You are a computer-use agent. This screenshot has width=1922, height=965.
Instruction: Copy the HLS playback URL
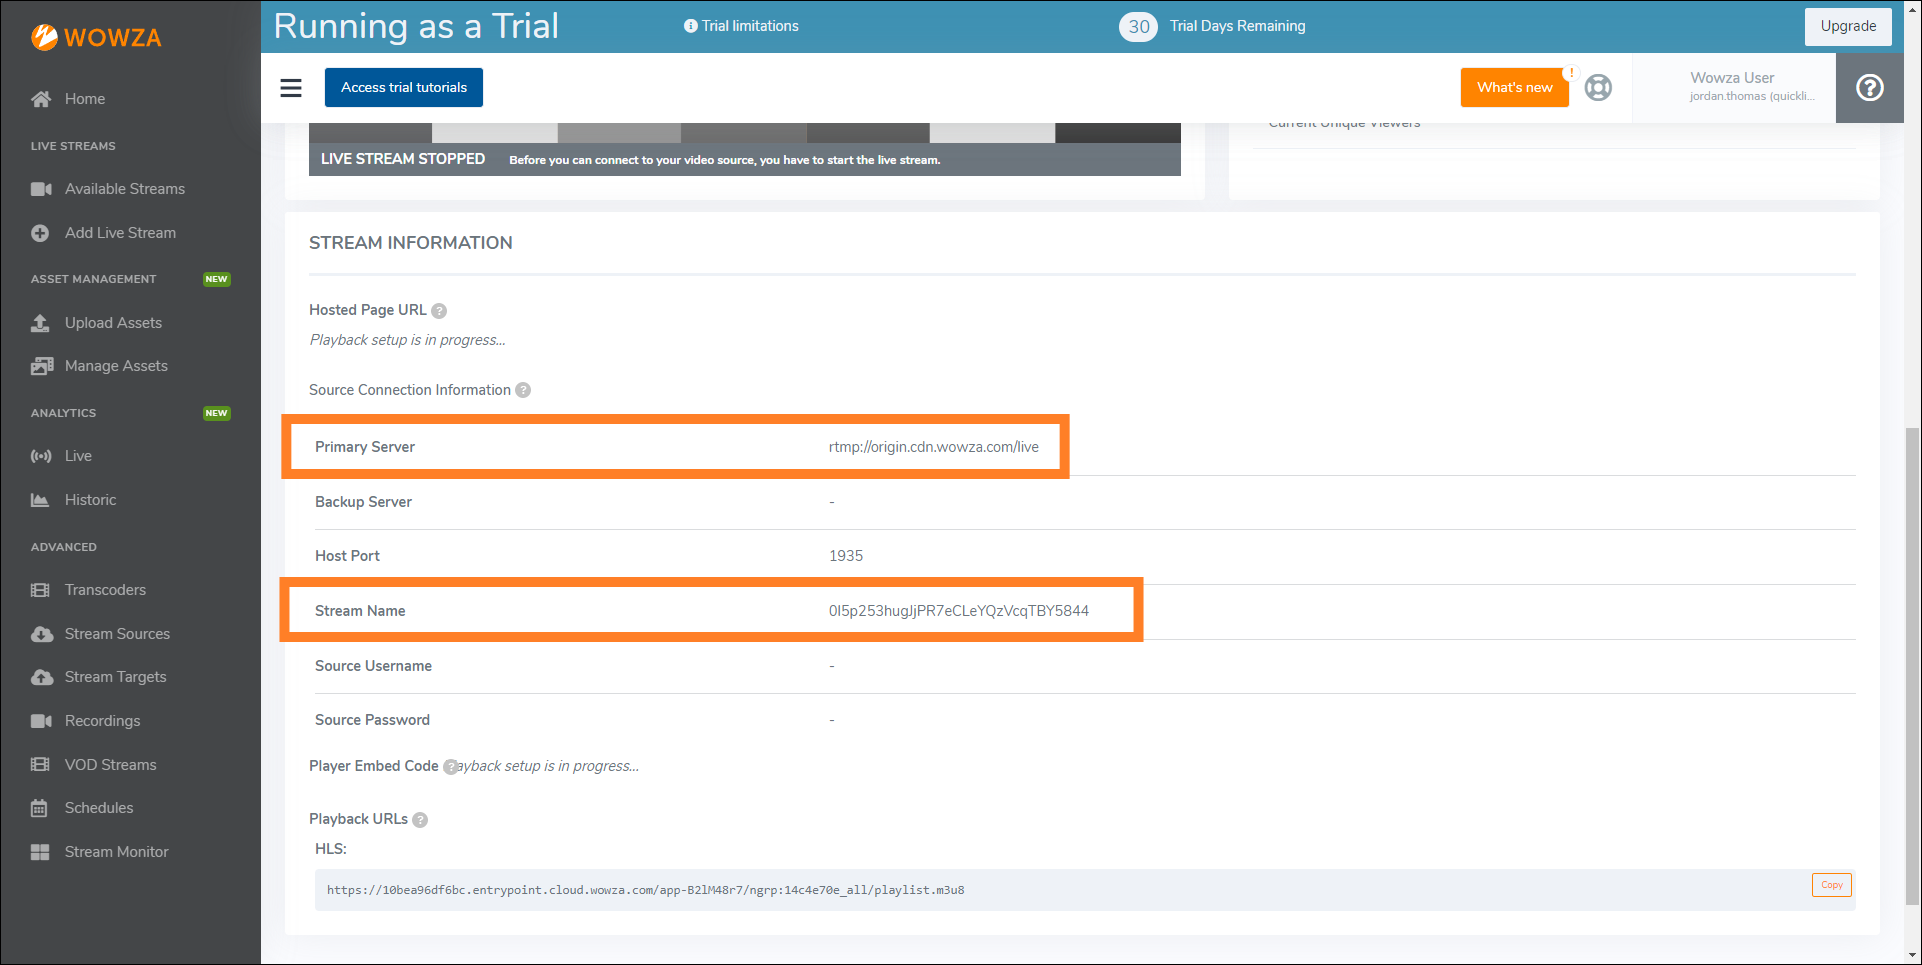coord(1831,885)
